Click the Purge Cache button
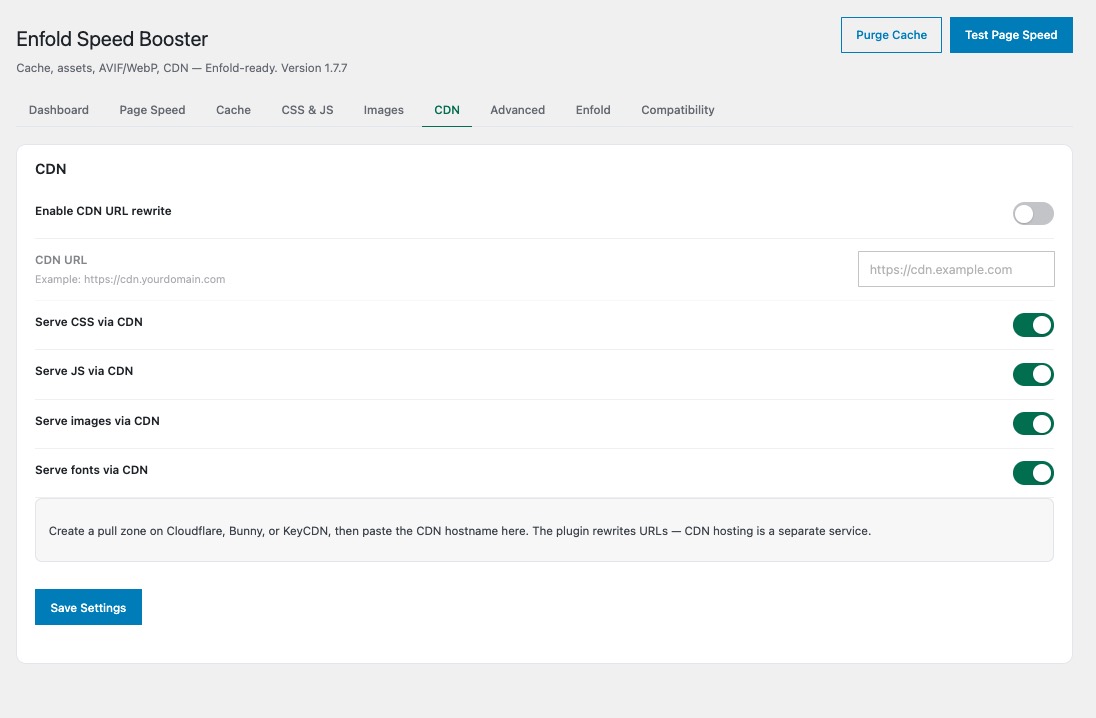This screenshot has width=1096, height=718. pos(891,35)
